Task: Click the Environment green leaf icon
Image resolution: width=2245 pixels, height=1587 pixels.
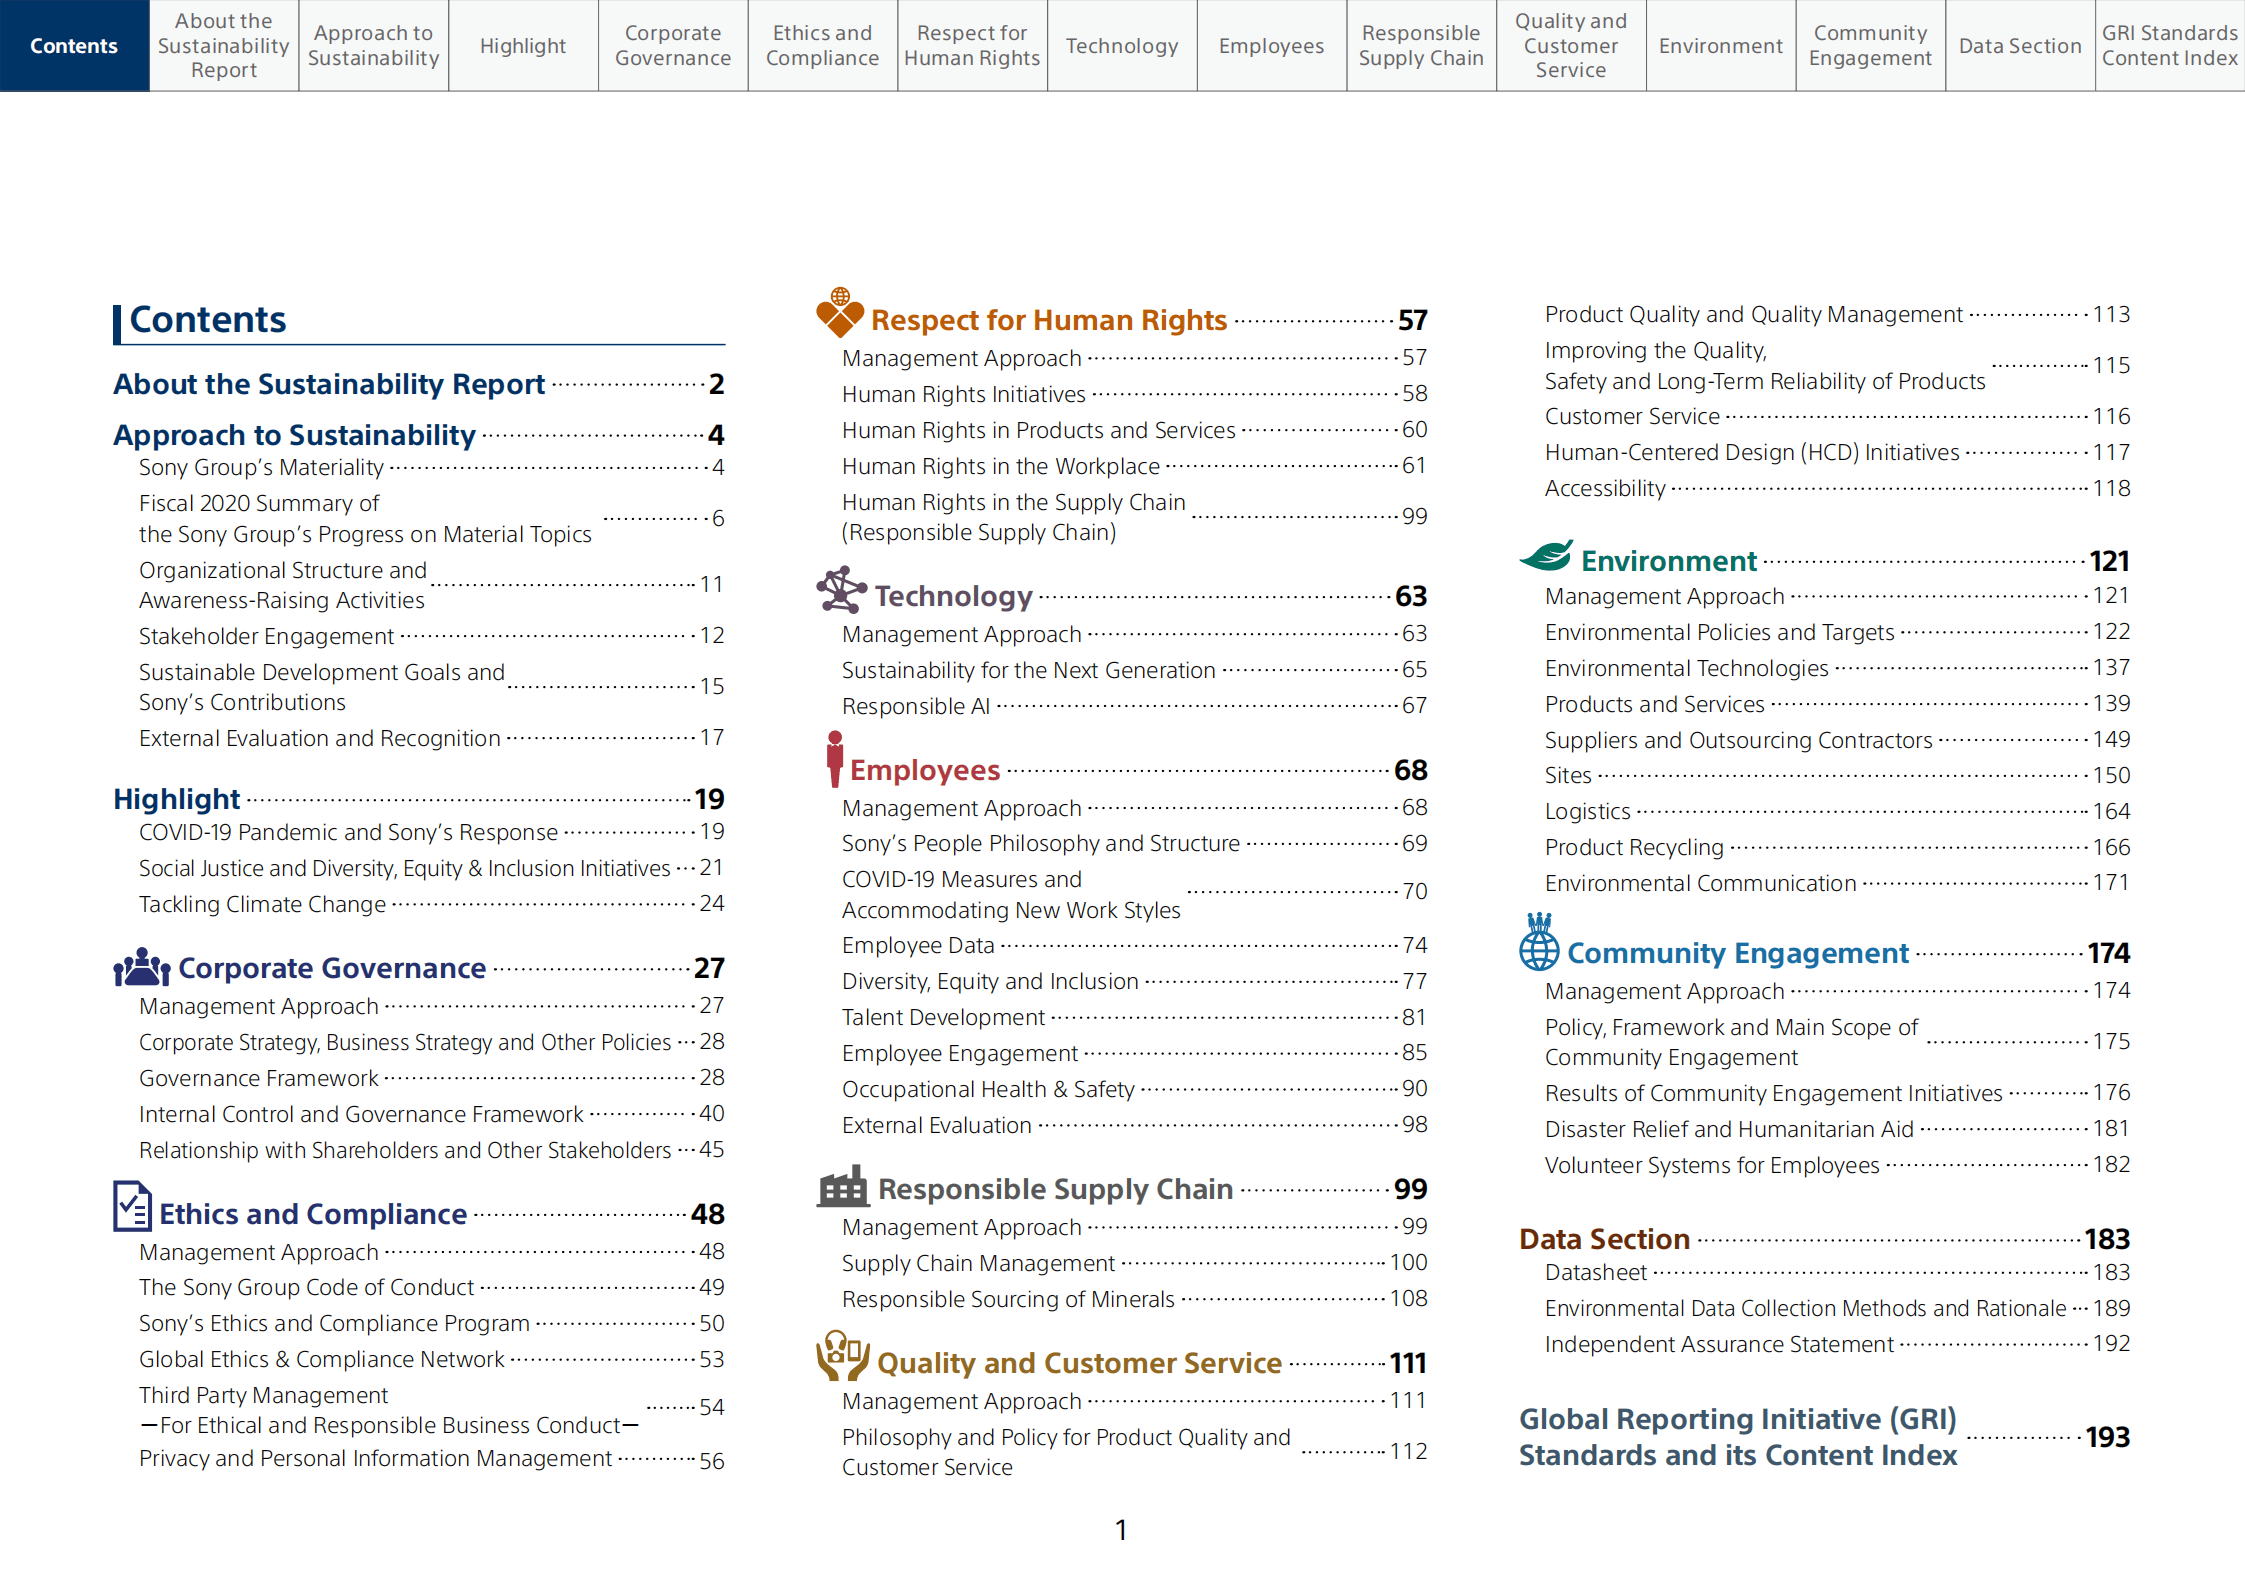Action: 1546,556
